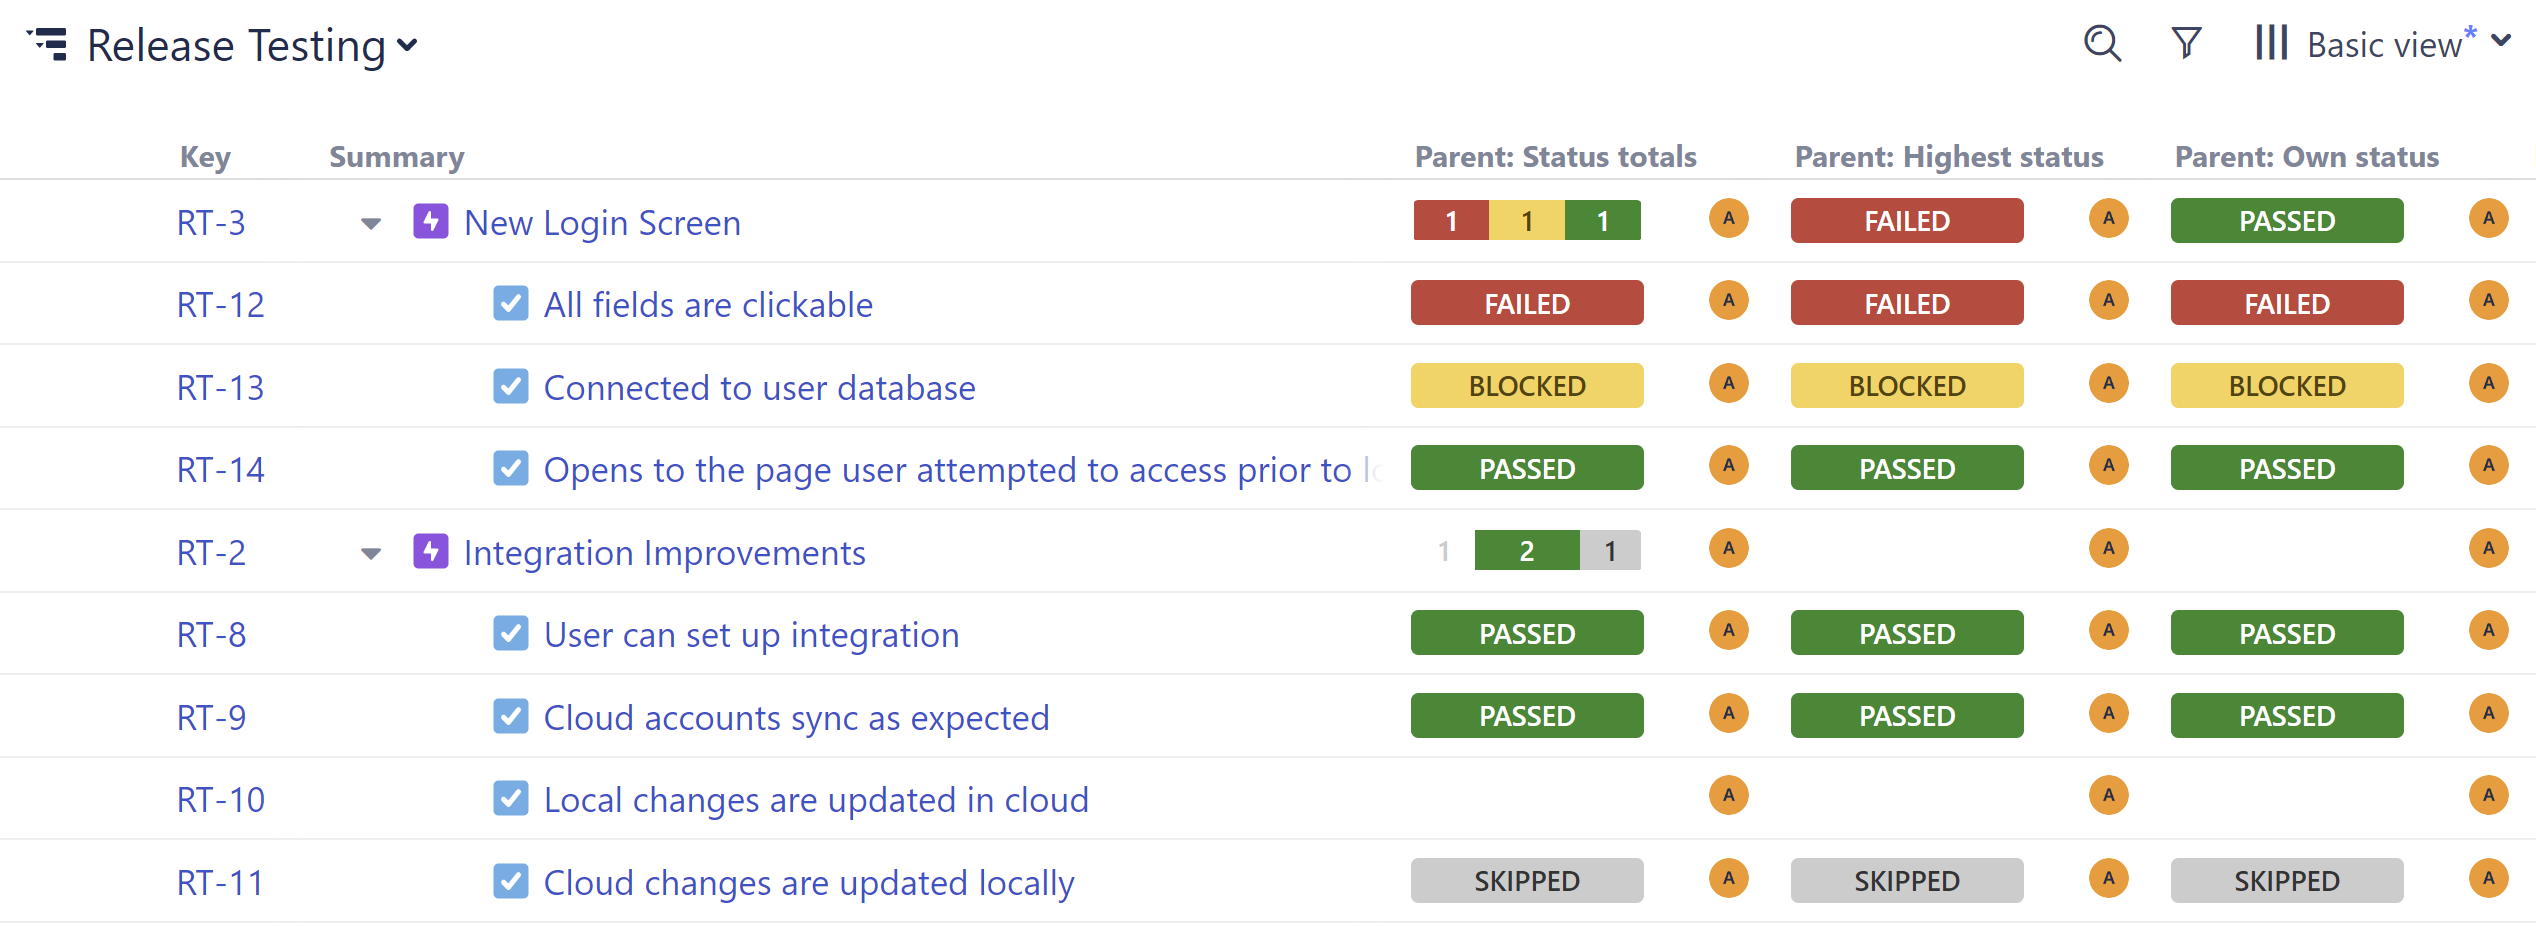Click the Parent: Status totals column header

click(x=1555, y=157)
